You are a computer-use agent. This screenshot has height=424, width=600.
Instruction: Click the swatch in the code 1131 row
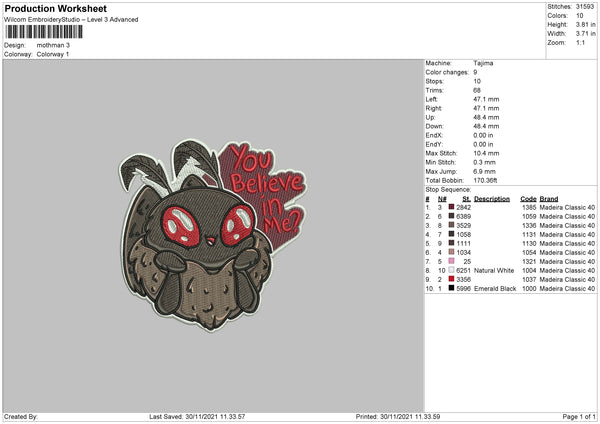click(452, 234)
